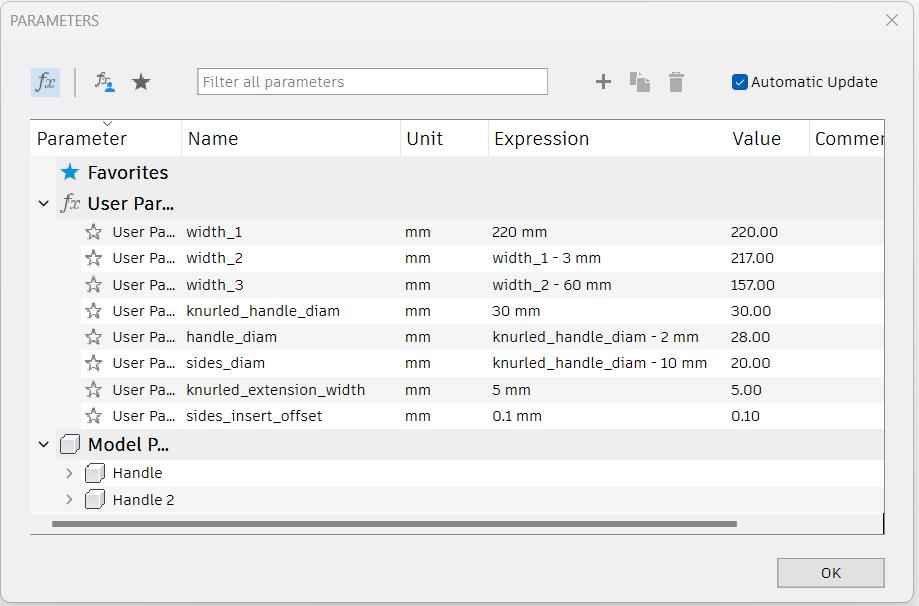Expand the Handle 2 component parameters
This screenshot has width=919, height=606.
69,499
